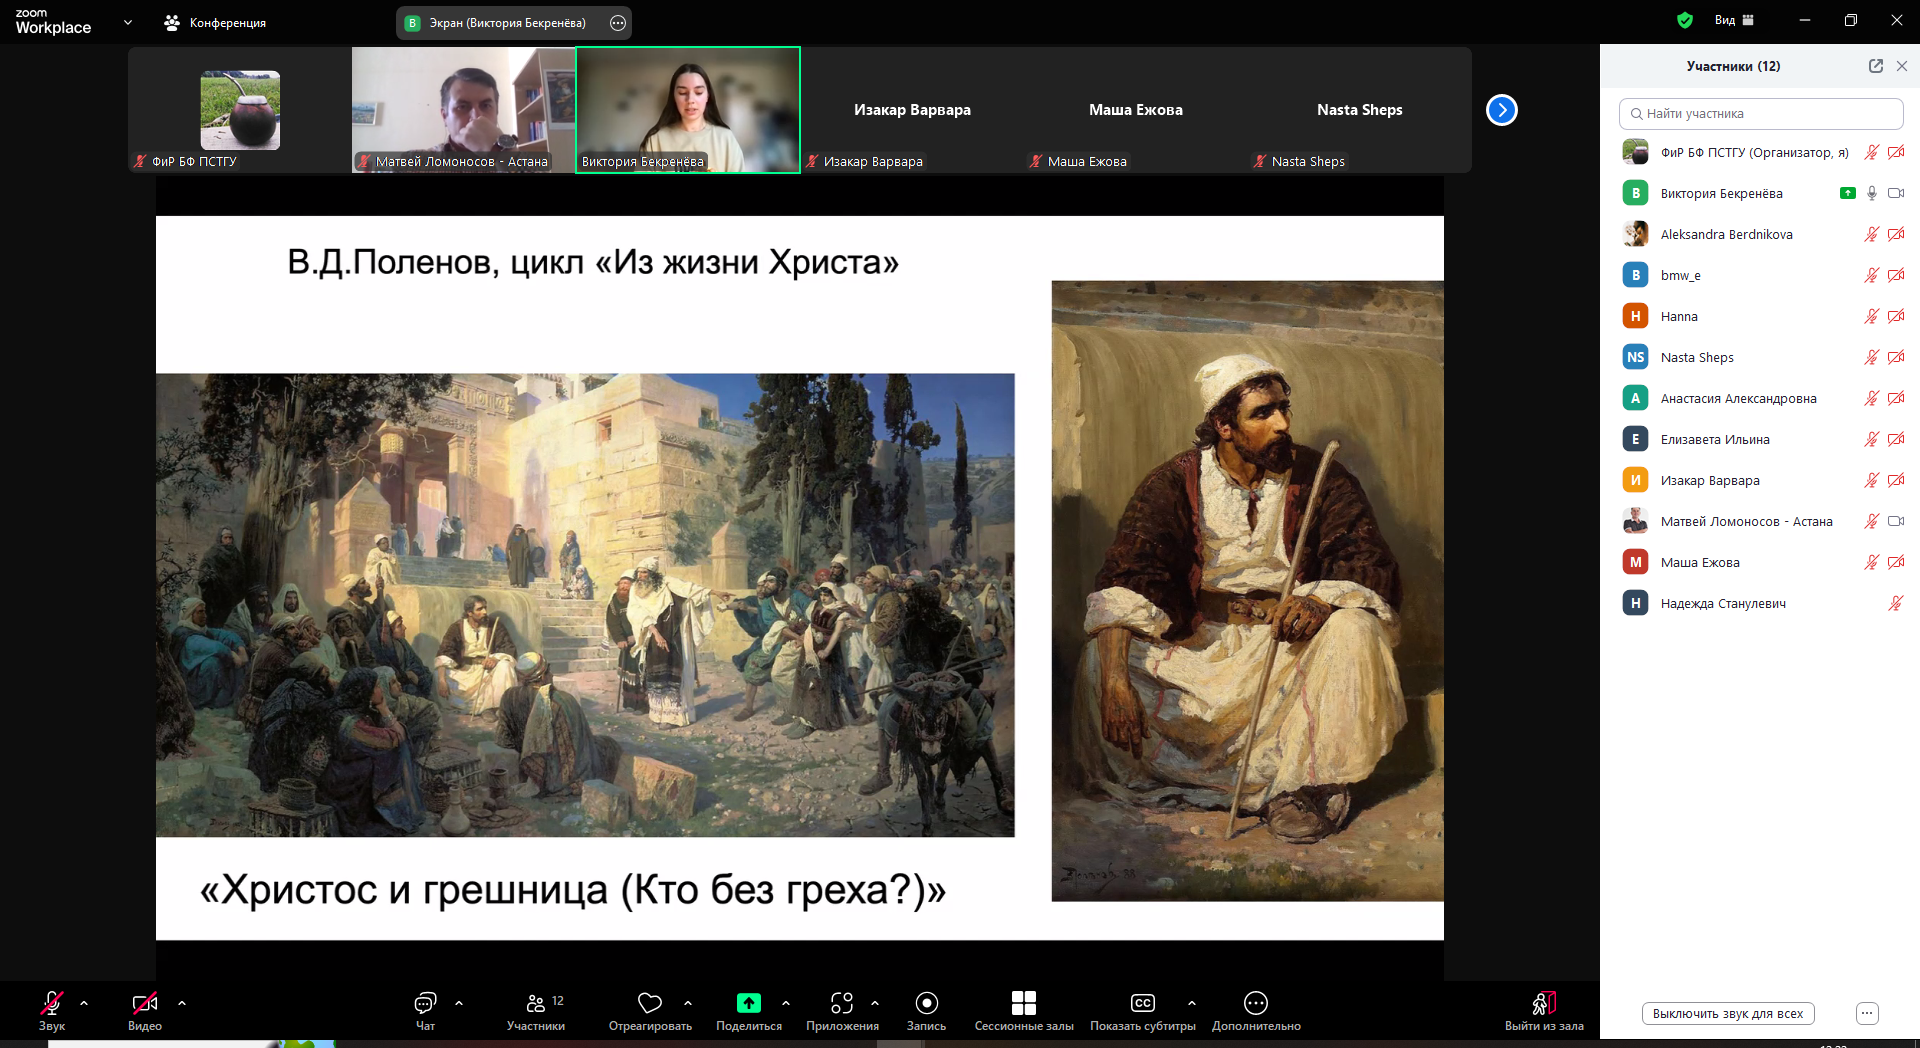1920x1048 pixels.
Task: Enable captions with Показать субтитры
Action: pos(1143,1010)
